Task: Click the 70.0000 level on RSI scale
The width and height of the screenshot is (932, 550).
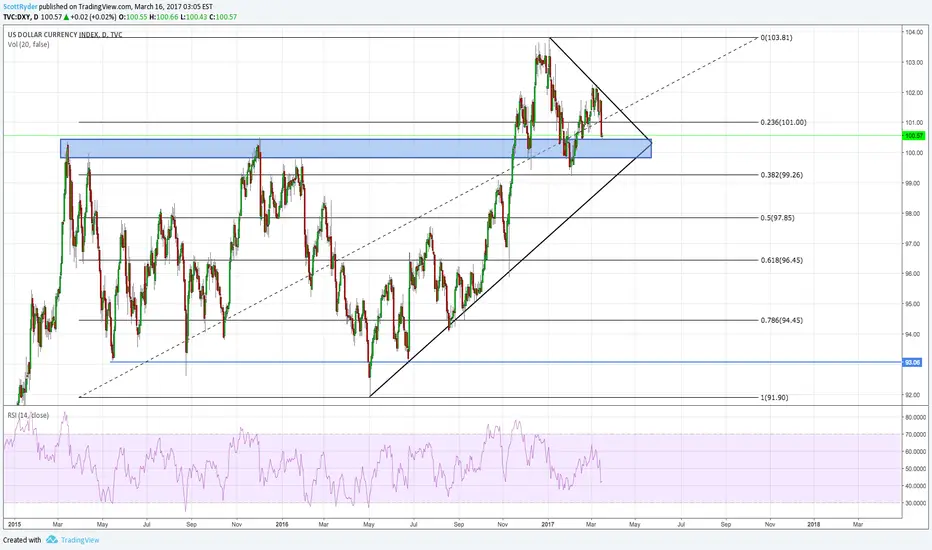Action: coord(915,435)
